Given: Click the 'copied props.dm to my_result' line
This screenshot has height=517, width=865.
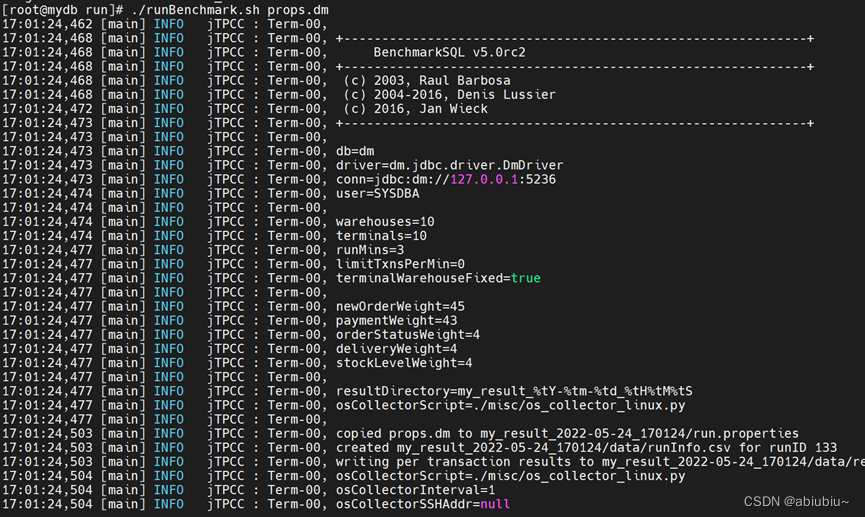Looking at the screenshot, I should 567,434.
